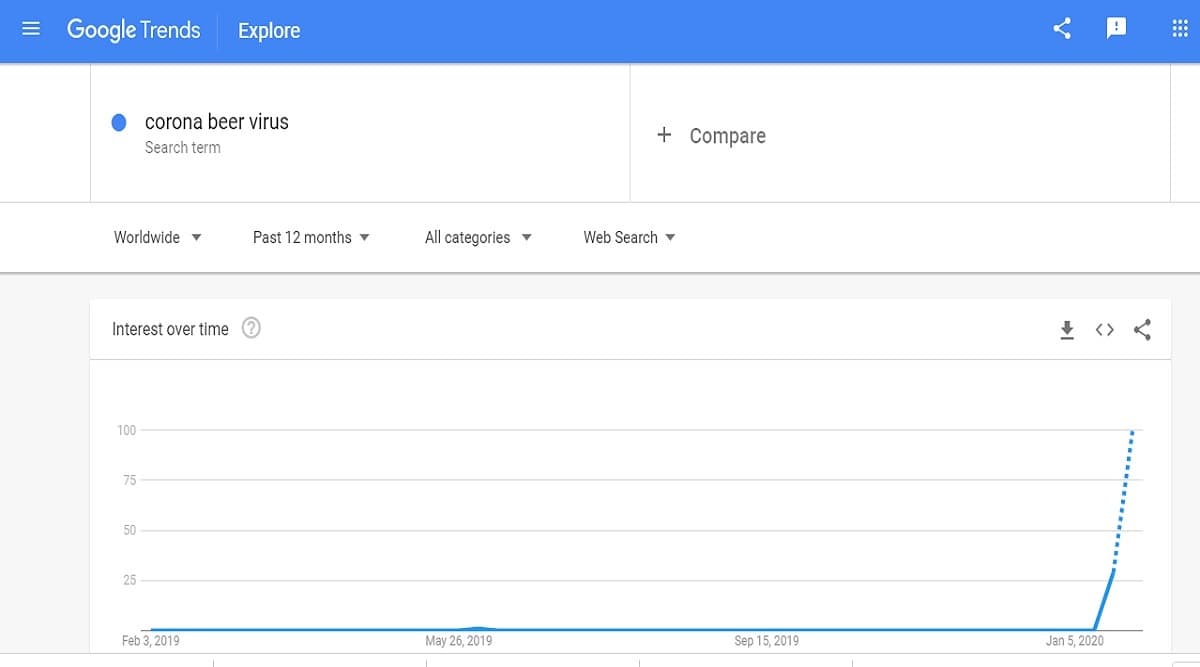
Task: Open the Web Search type dropdown
Action: [x=629, y=237]
